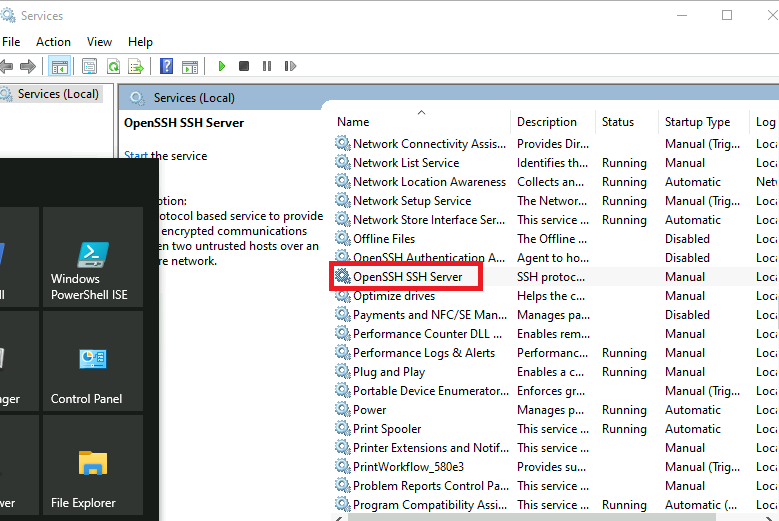Click the Show/Hide Action Pane icon
This screenshot has width=779, height=521.
pos(190,66)
